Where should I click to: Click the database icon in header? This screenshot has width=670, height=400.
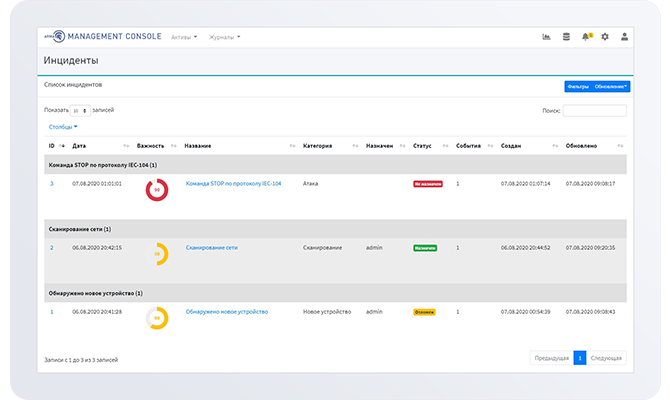[567, 37]
